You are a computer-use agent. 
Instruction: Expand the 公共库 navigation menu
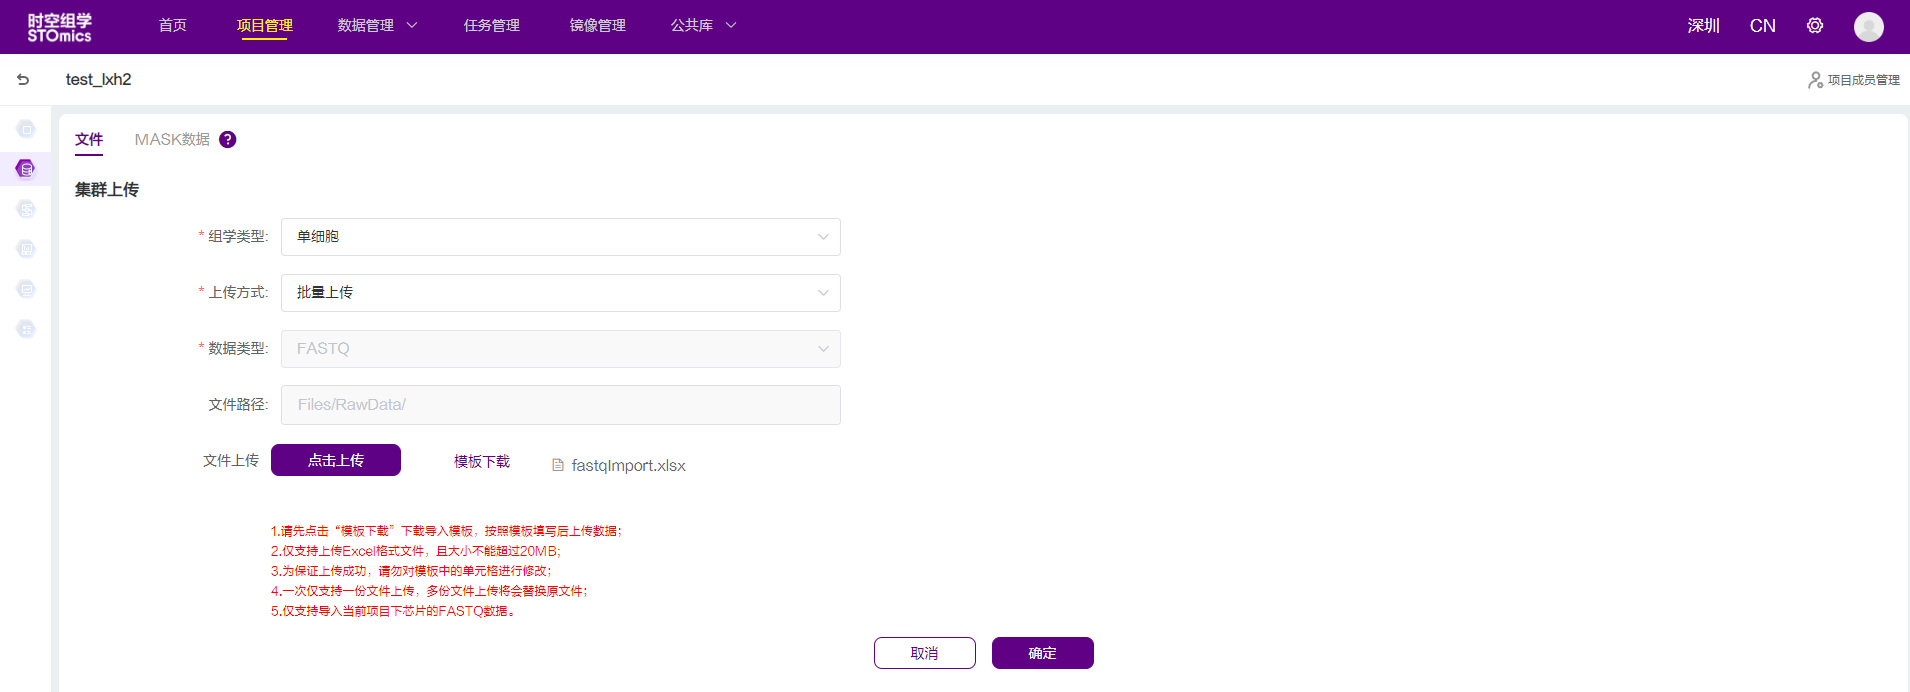[703, 26]
